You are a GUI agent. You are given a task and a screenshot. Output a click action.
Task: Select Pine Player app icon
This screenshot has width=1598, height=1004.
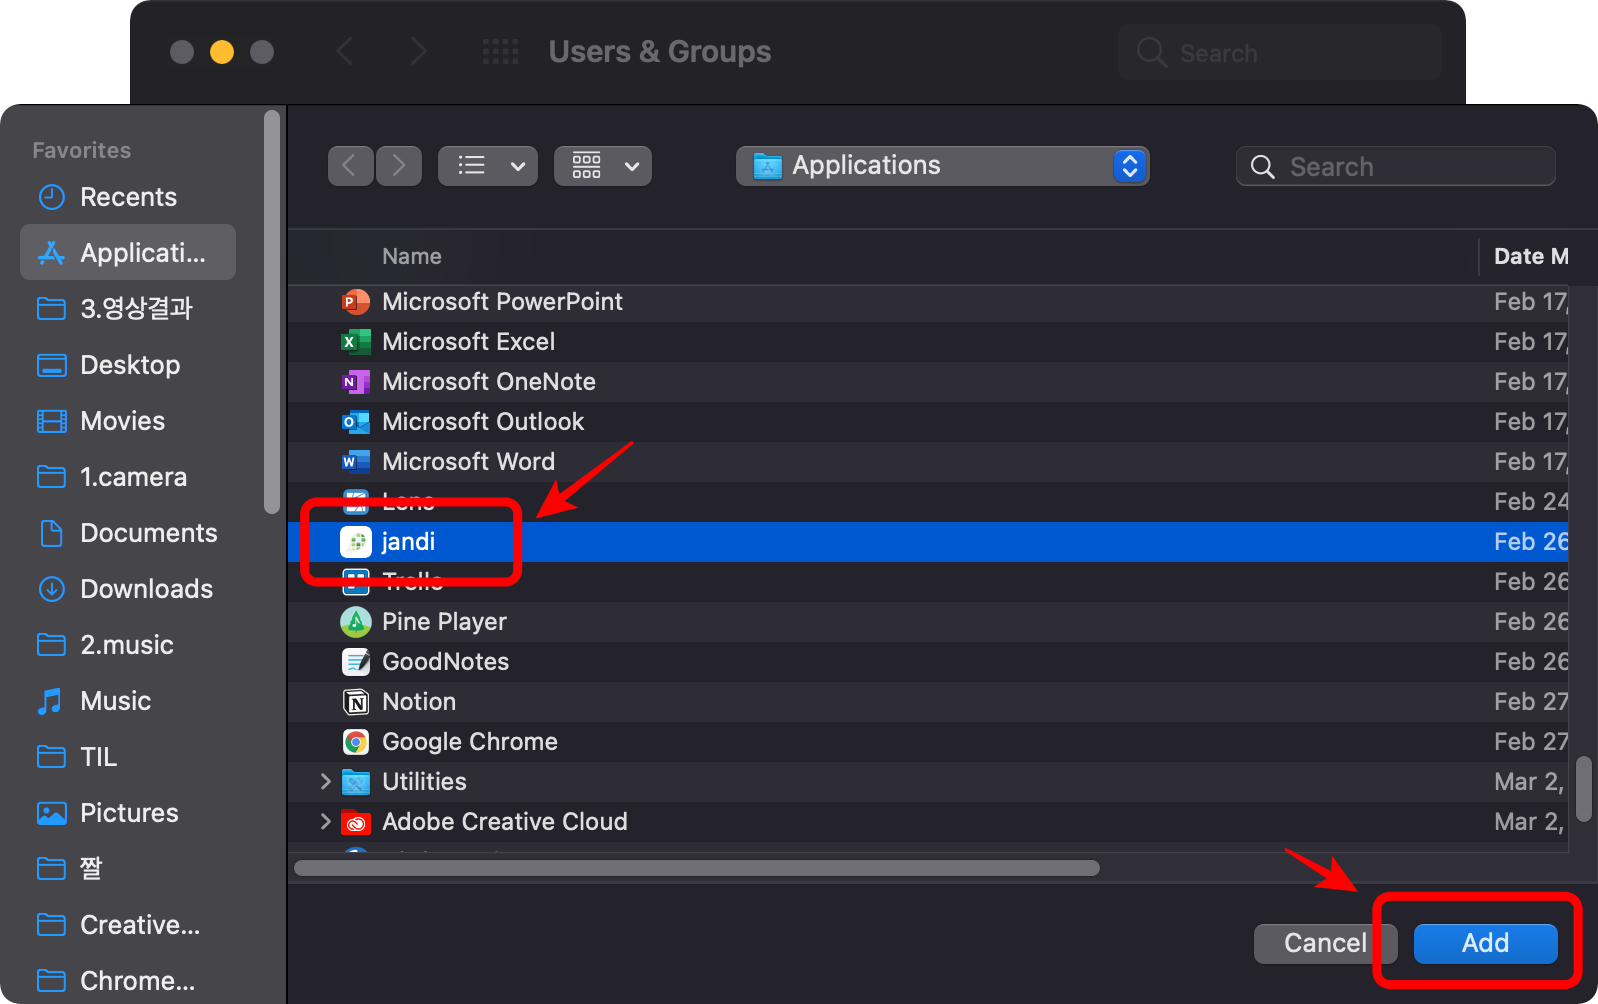click(x=355, y=622)
